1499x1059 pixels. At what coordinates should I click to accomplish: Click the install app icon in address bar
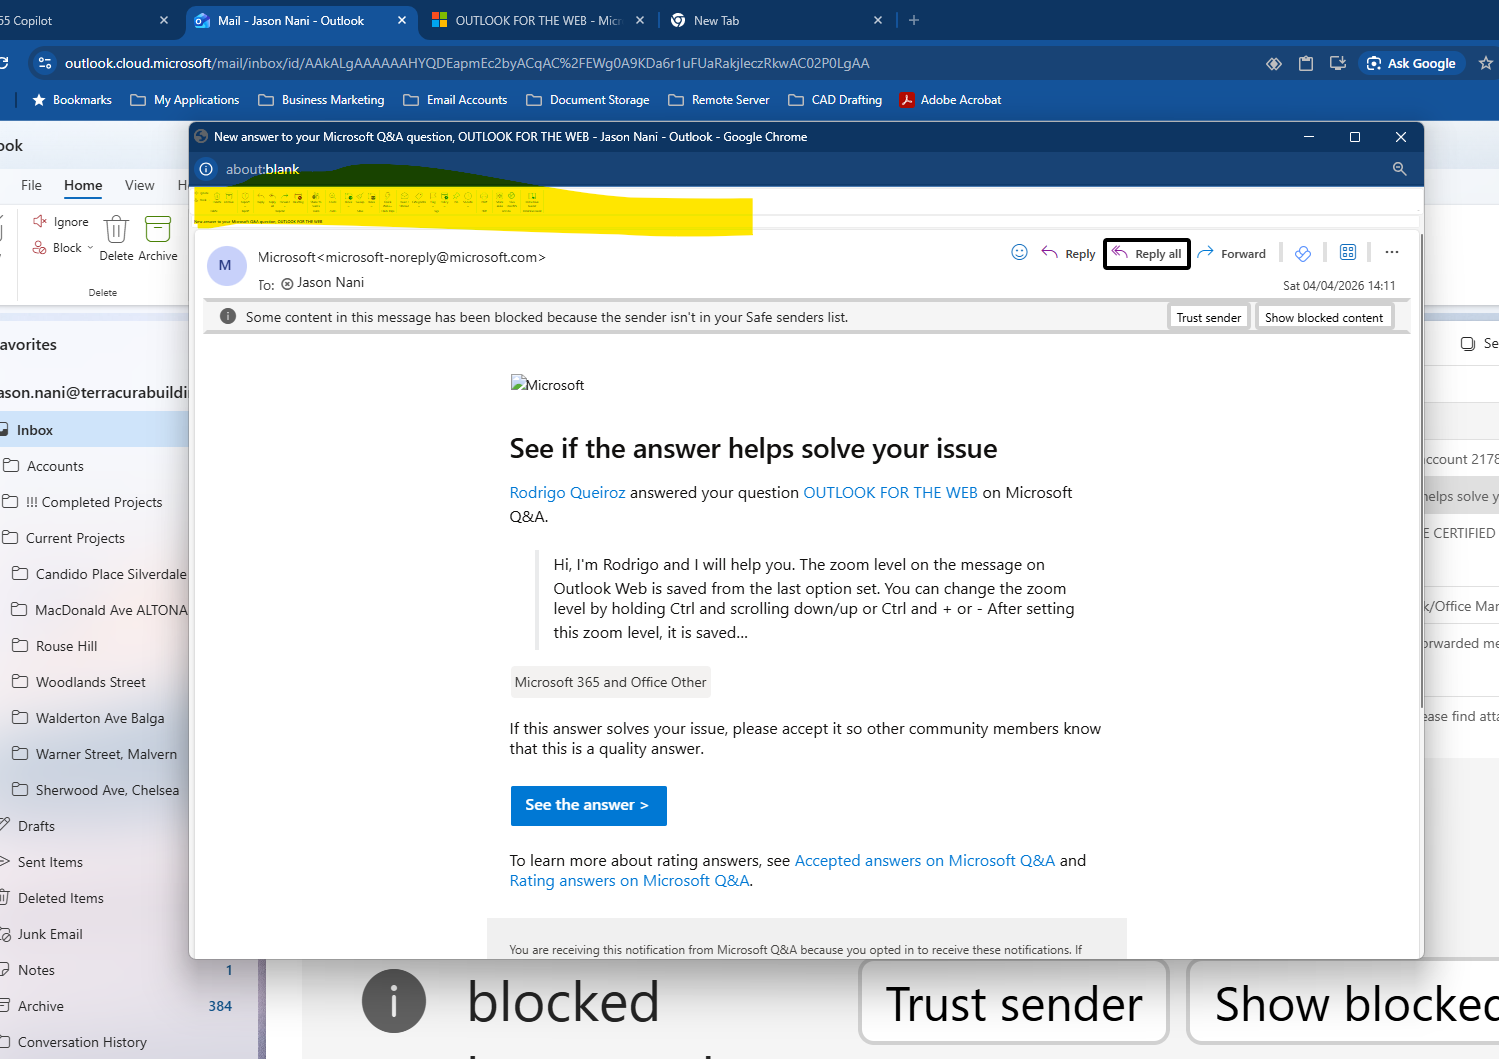pos(1337,63)
